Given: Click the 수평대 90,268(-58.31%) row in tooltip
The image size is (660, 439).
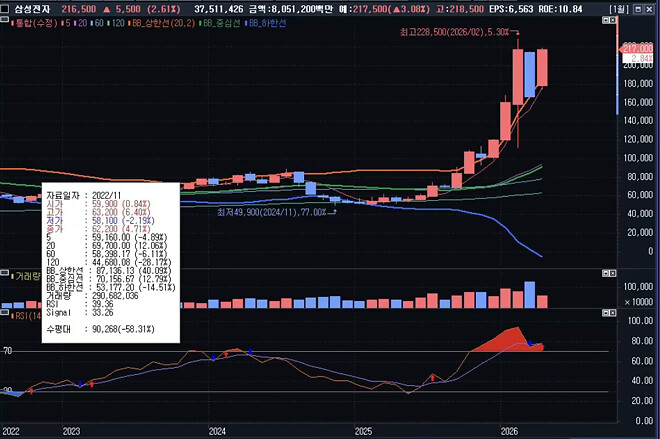Looking at the screenshot, I should (x=100, y=329).
